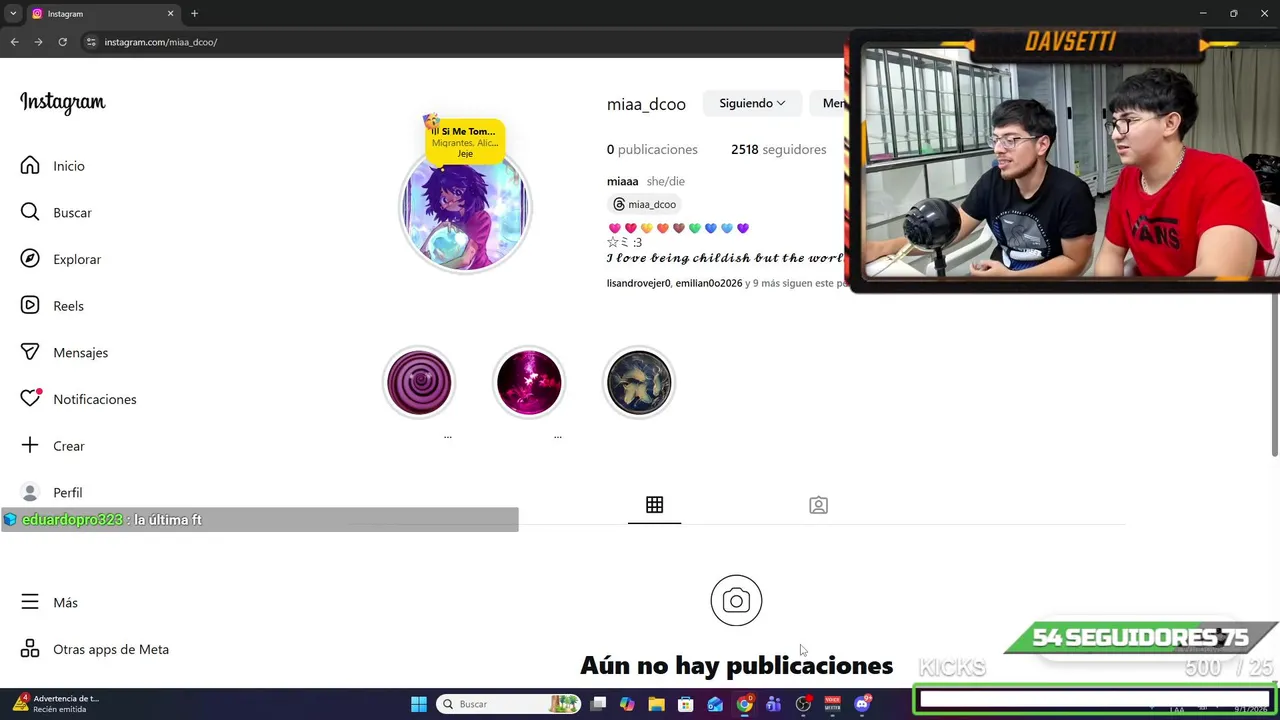Click the miaa_dcoo Threads link
1280x720 pixels.
pyautogui.click(x=644, y=204)
